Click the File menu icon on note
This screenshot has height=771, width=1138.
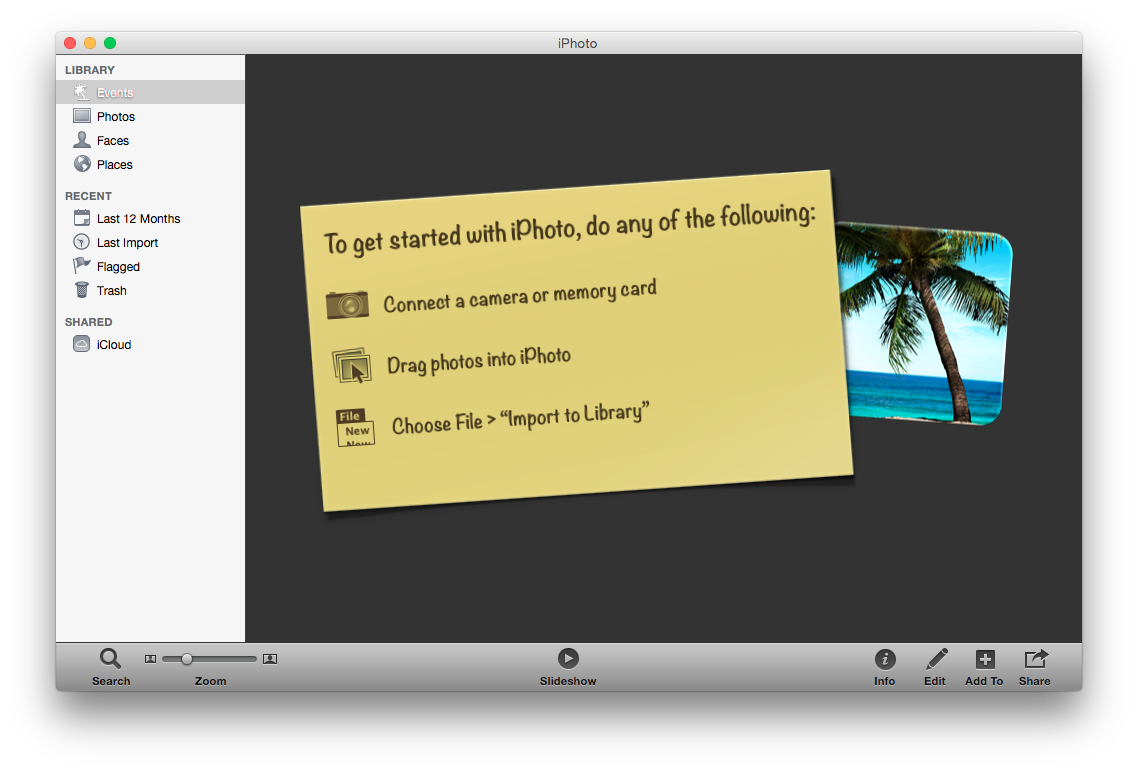click(x=355, y=428)
